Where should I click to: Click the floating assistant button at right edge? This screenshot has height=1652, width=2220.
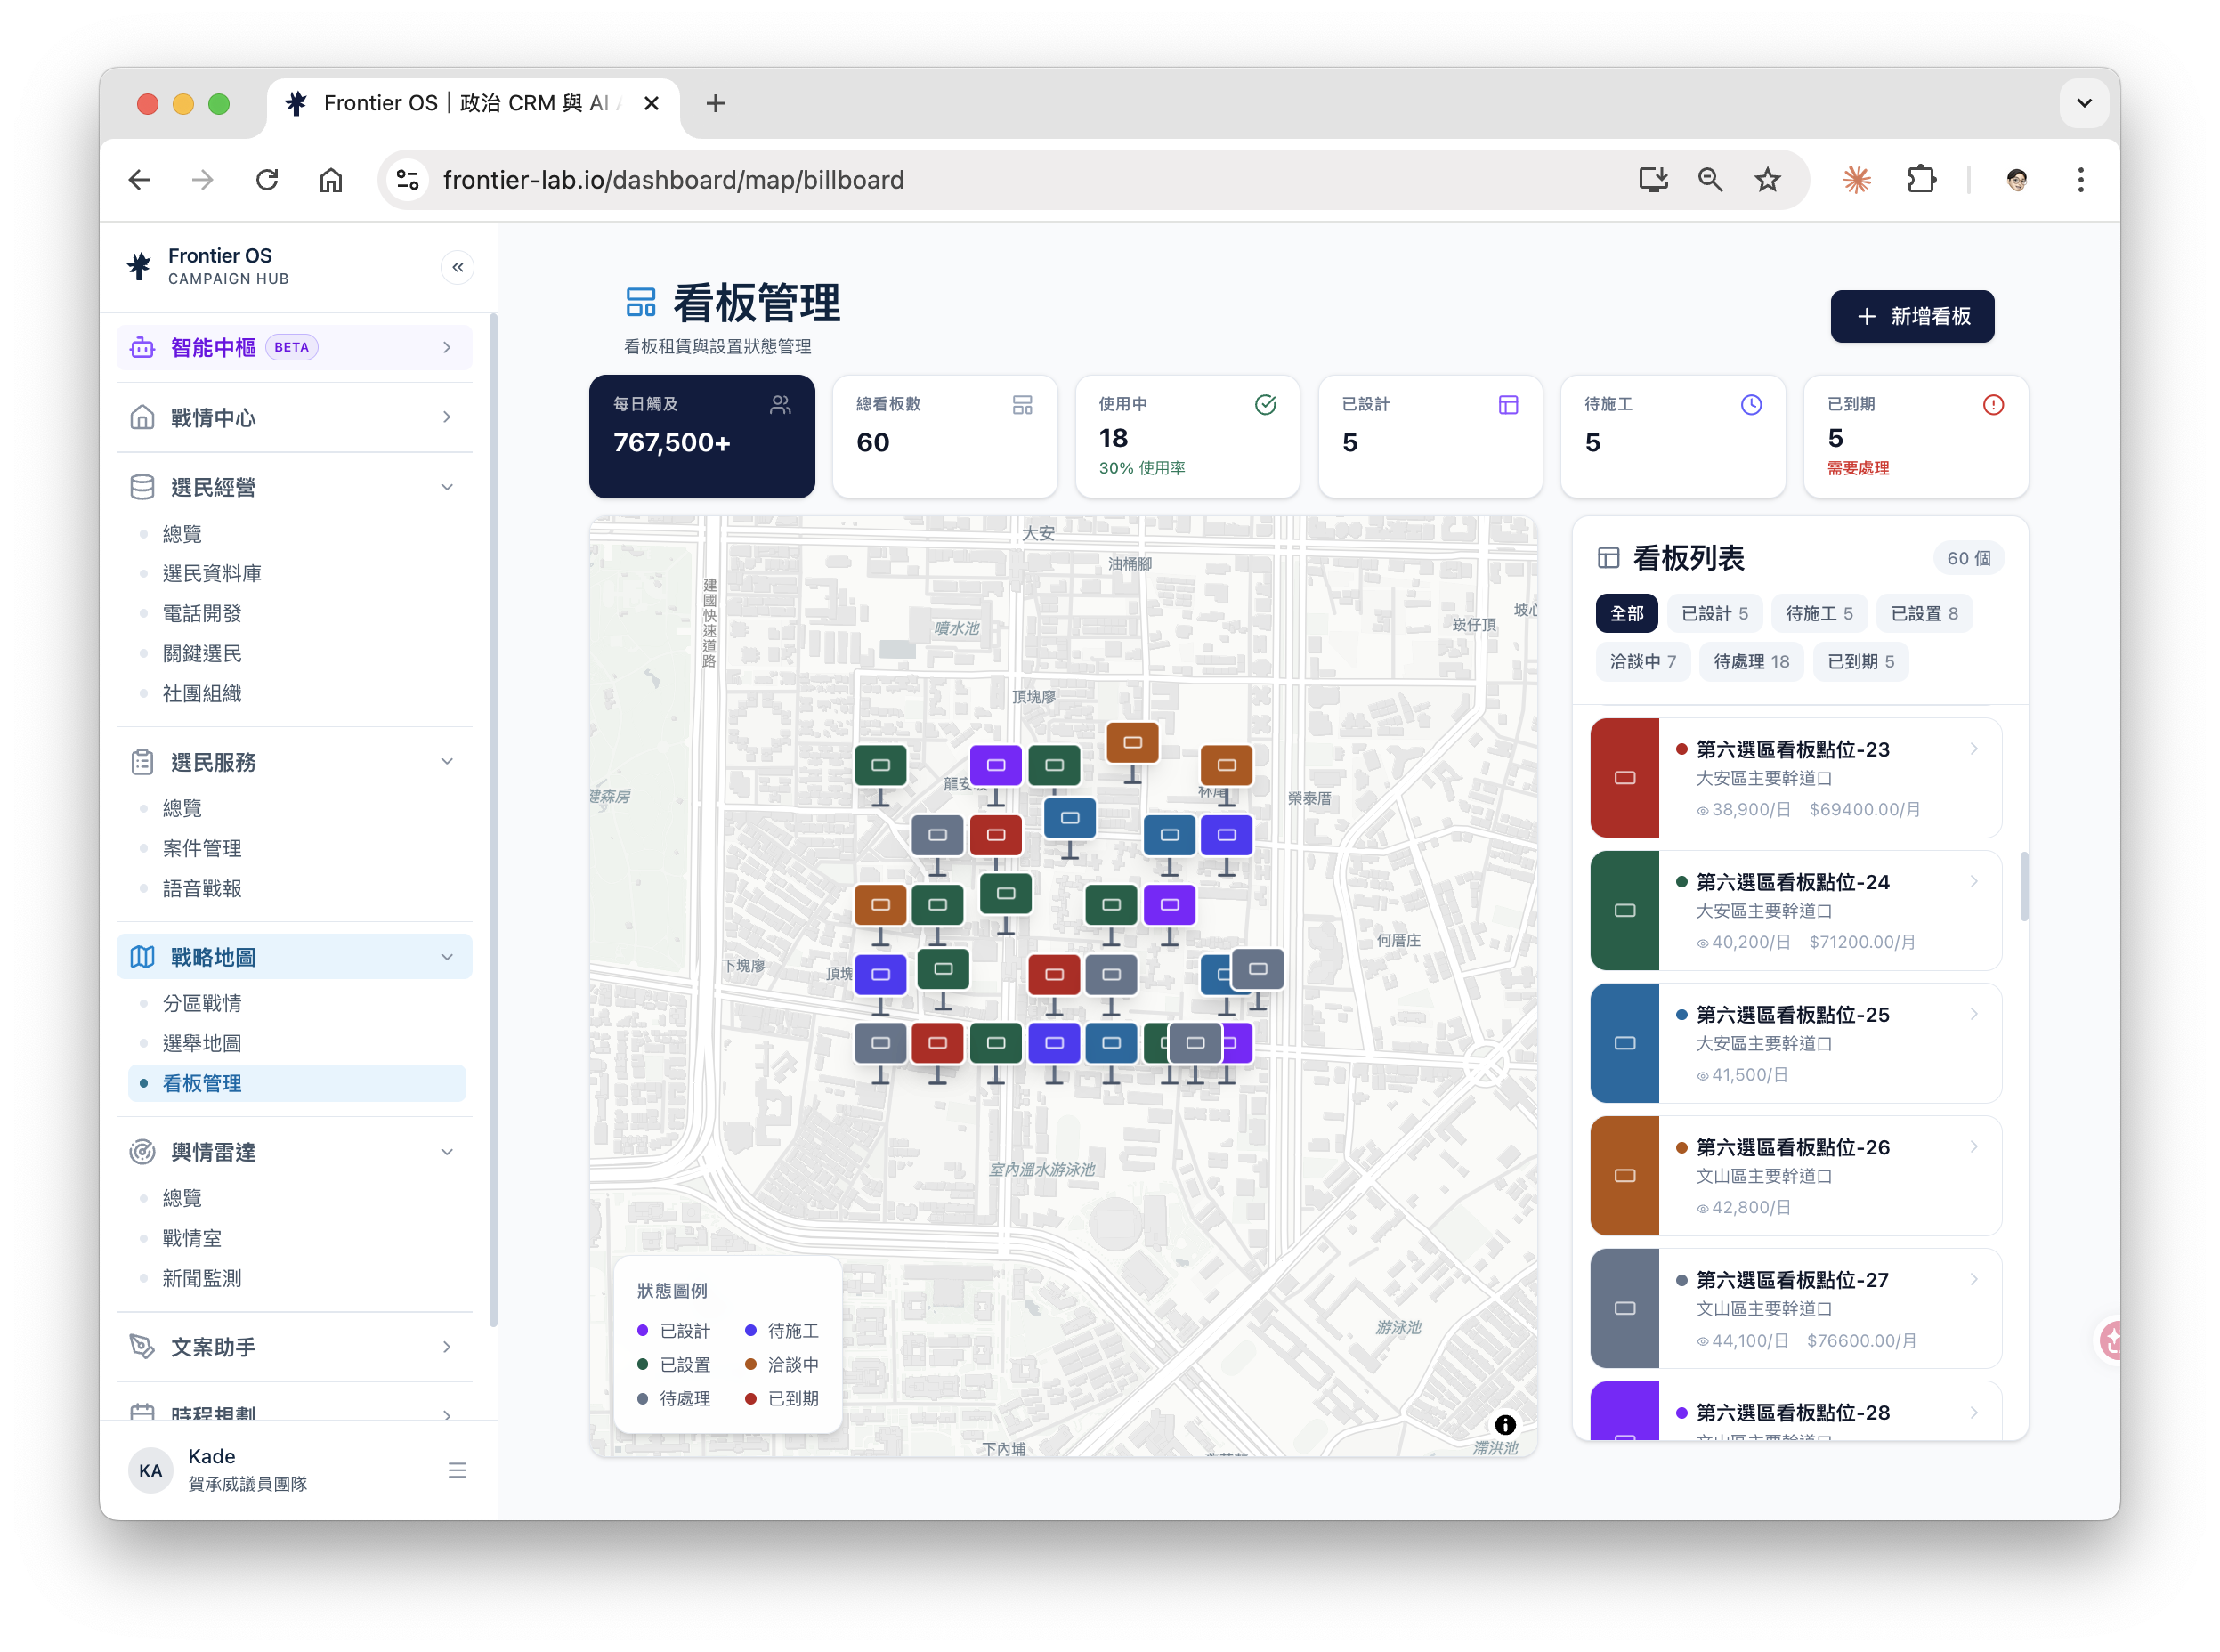2109,1340
